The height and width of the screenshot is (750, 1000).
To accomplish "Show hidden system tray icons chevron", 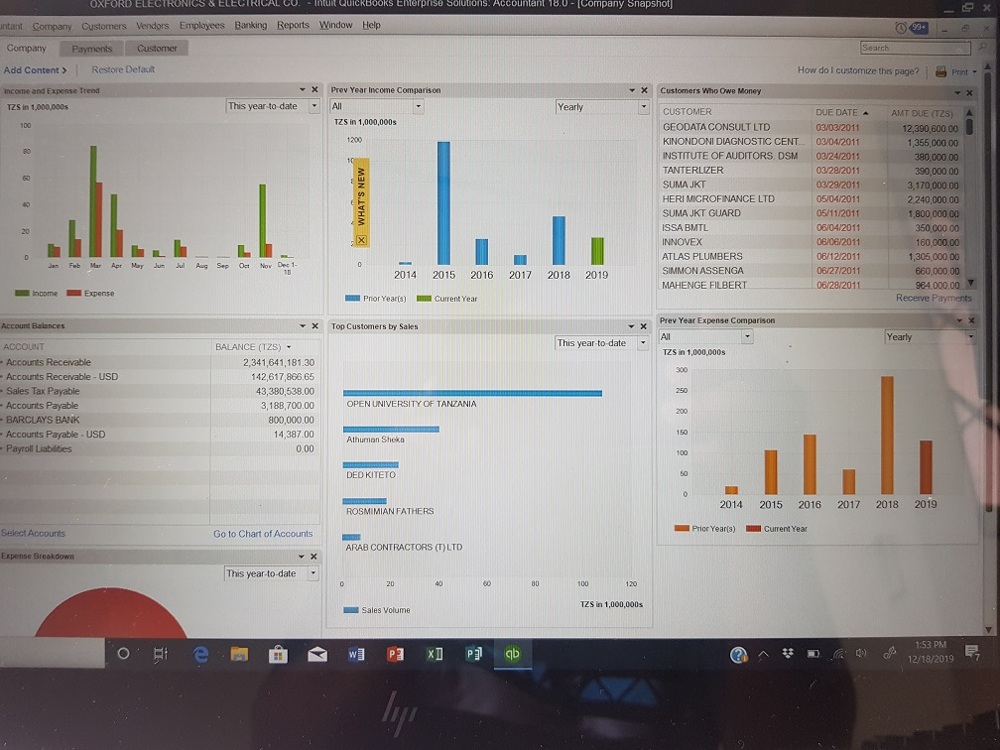I will (763, 654).
